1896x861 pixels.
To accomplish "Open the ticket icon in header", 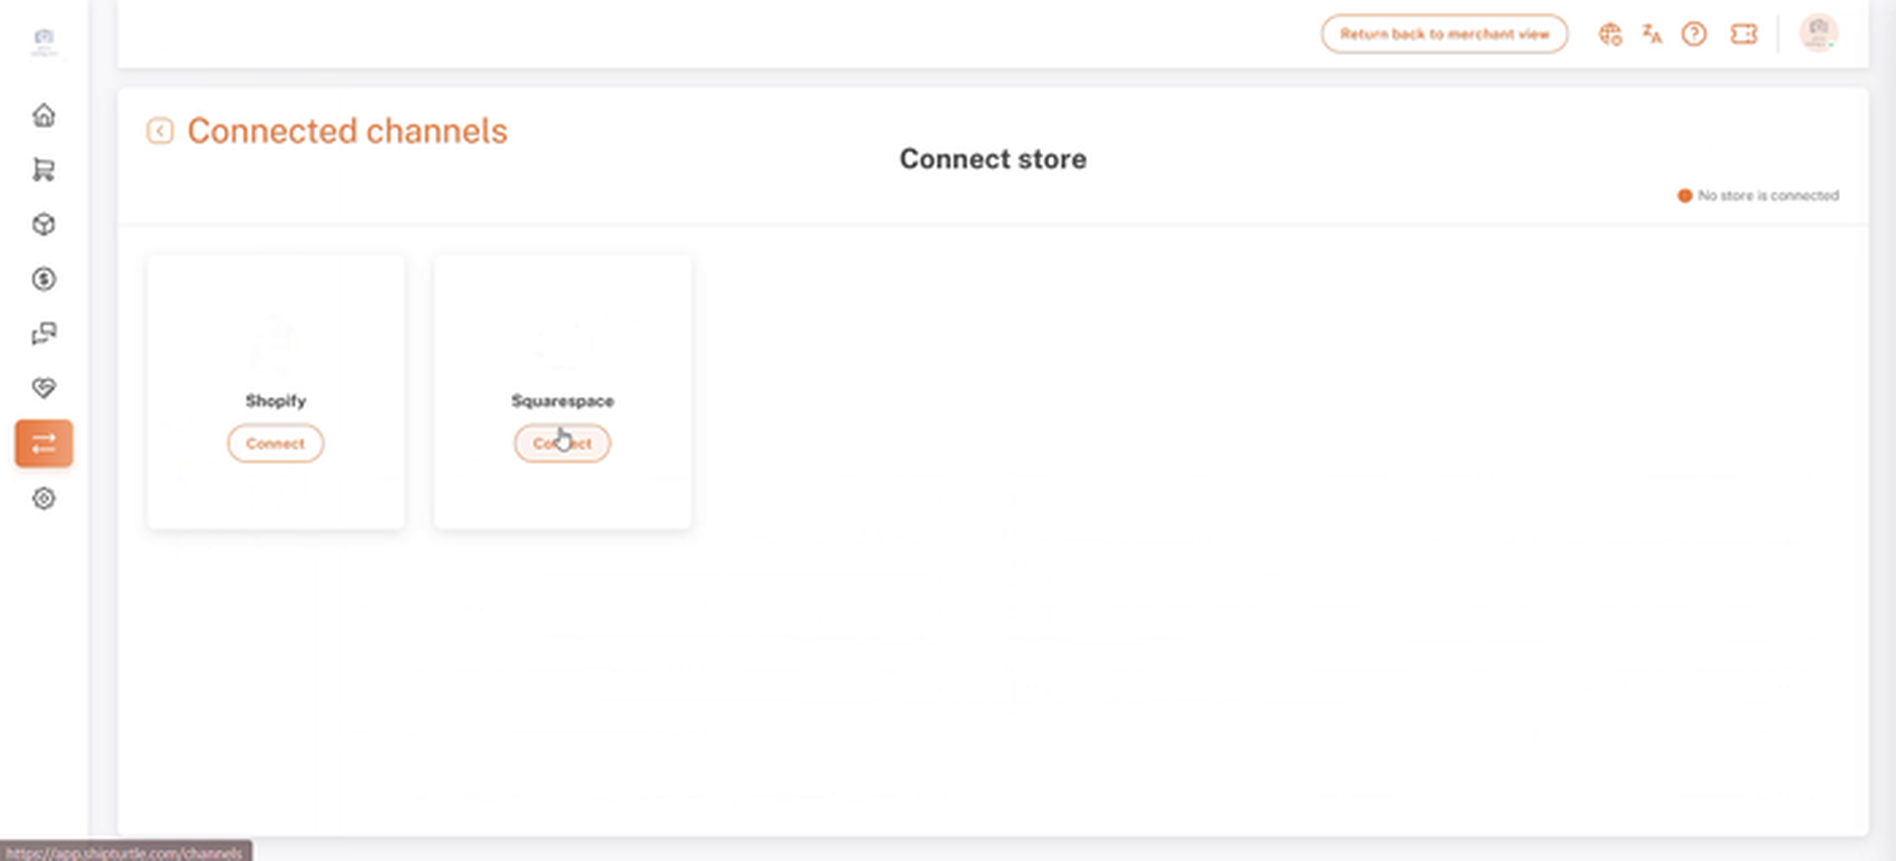I will pos(1744,34).
